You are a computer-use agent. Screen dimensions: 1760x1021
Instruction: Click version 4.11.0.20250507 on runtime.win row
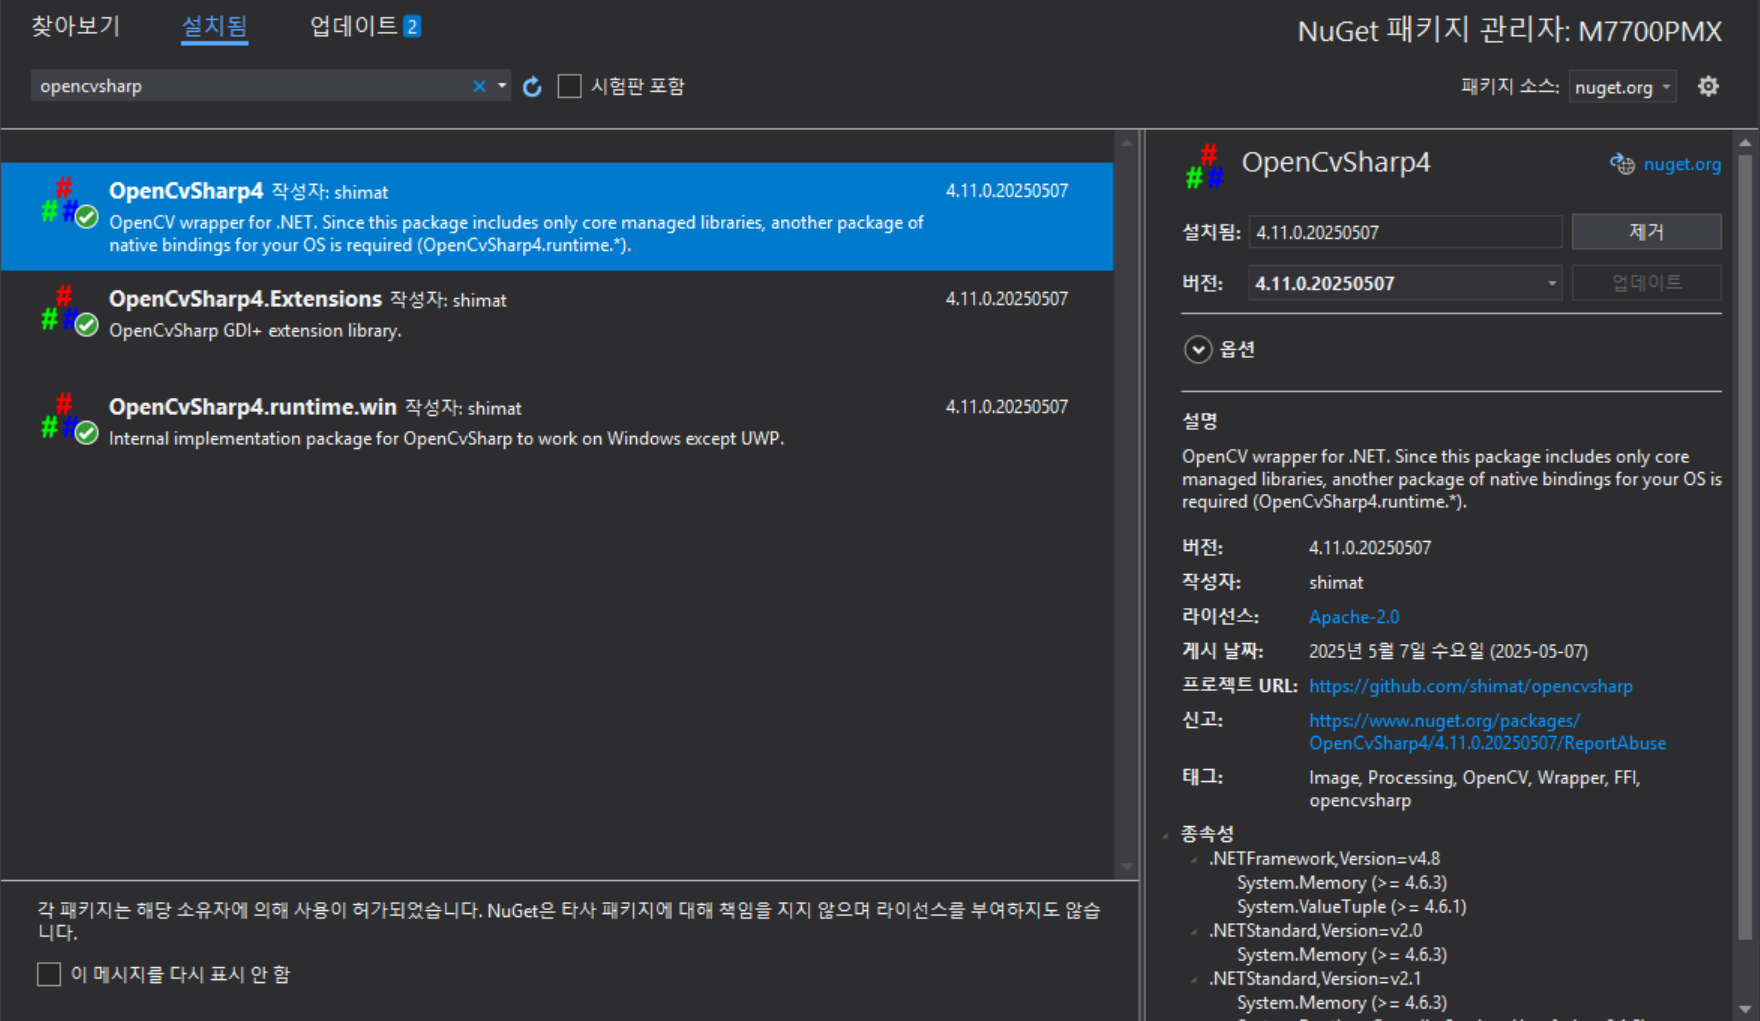click(x=1007, y=407)
